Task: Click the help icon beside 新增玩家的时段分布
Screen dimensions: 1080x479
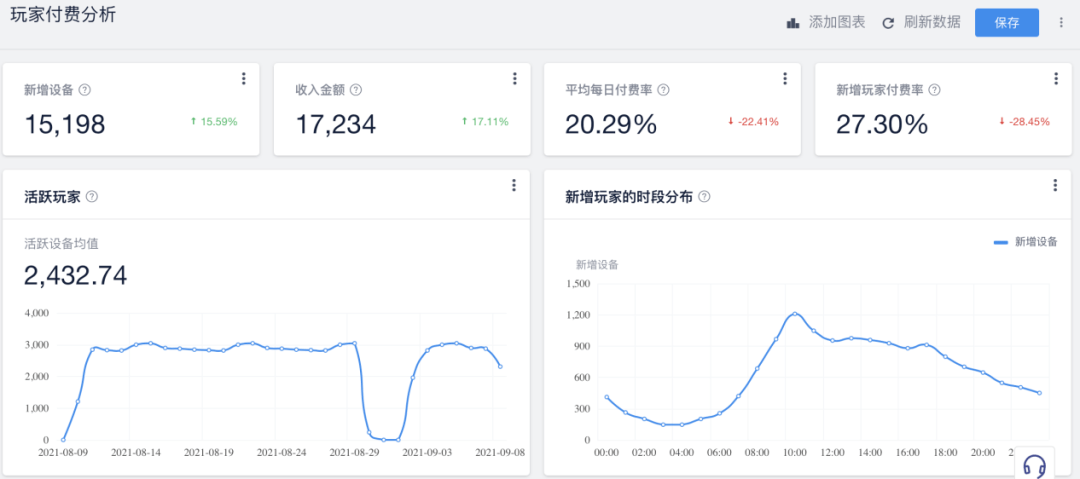Action: pyautogui.click(x=704, y=197)
